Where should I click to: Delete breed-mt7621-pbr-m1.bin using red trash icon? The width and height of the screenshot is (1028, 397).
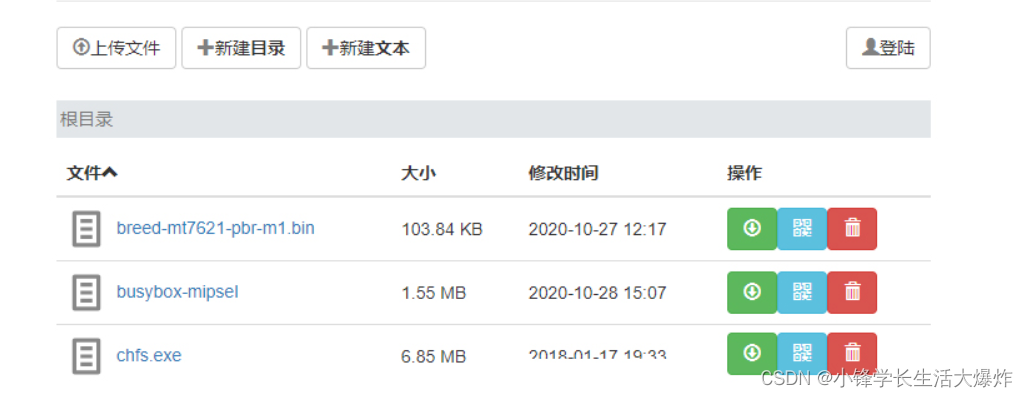852,229
